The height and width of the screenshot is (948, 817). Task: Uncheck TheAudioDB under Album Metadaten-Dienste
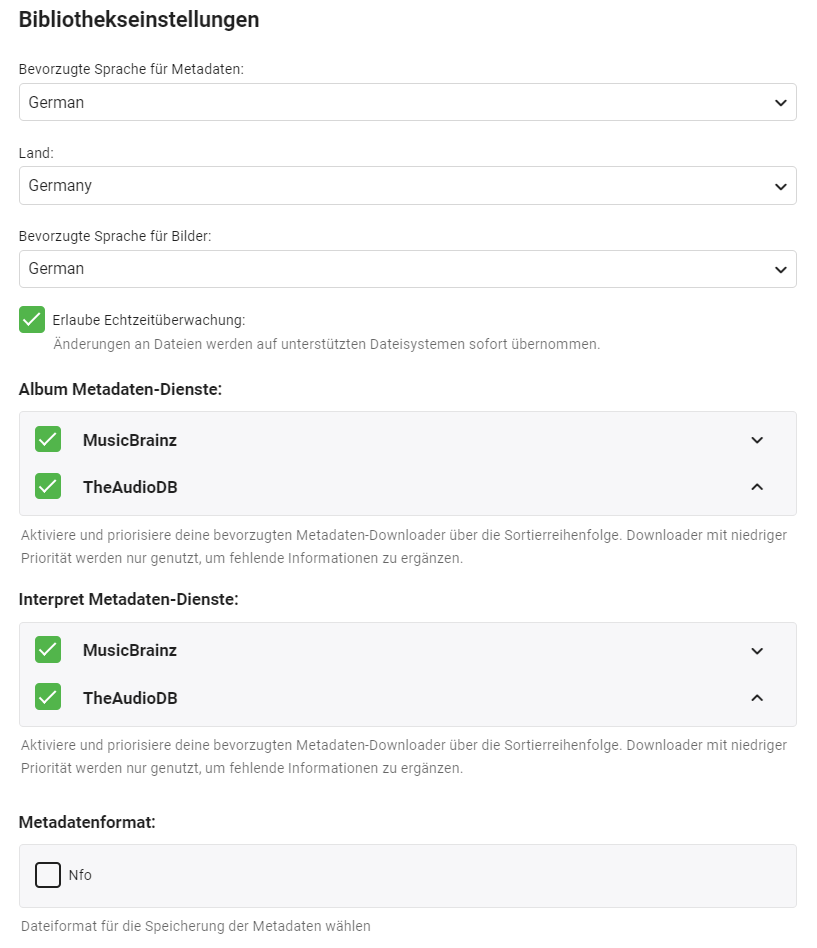pyautogui.click(x=48, y=486)
